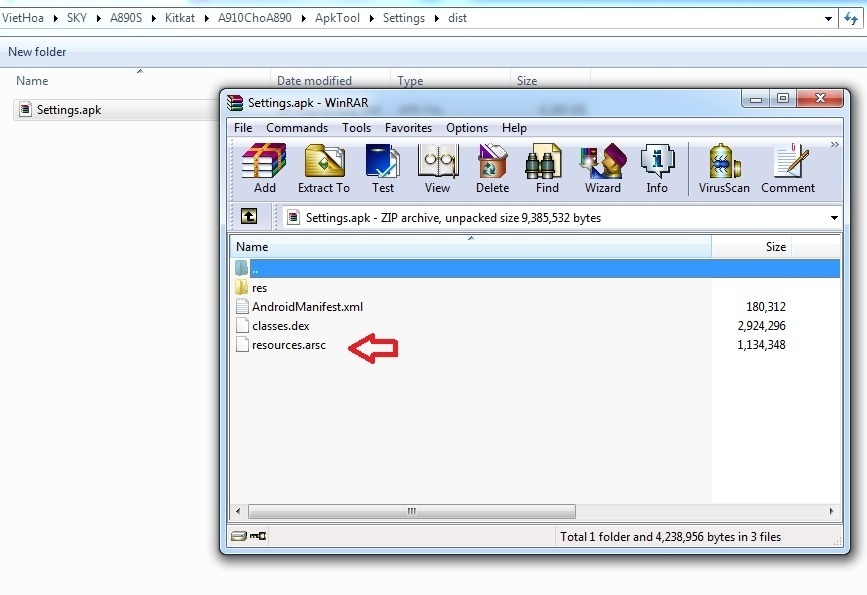The width and height of the screenshot is (867, 595).
Task: Click the 1,134,348 size value
Action: 761,345
